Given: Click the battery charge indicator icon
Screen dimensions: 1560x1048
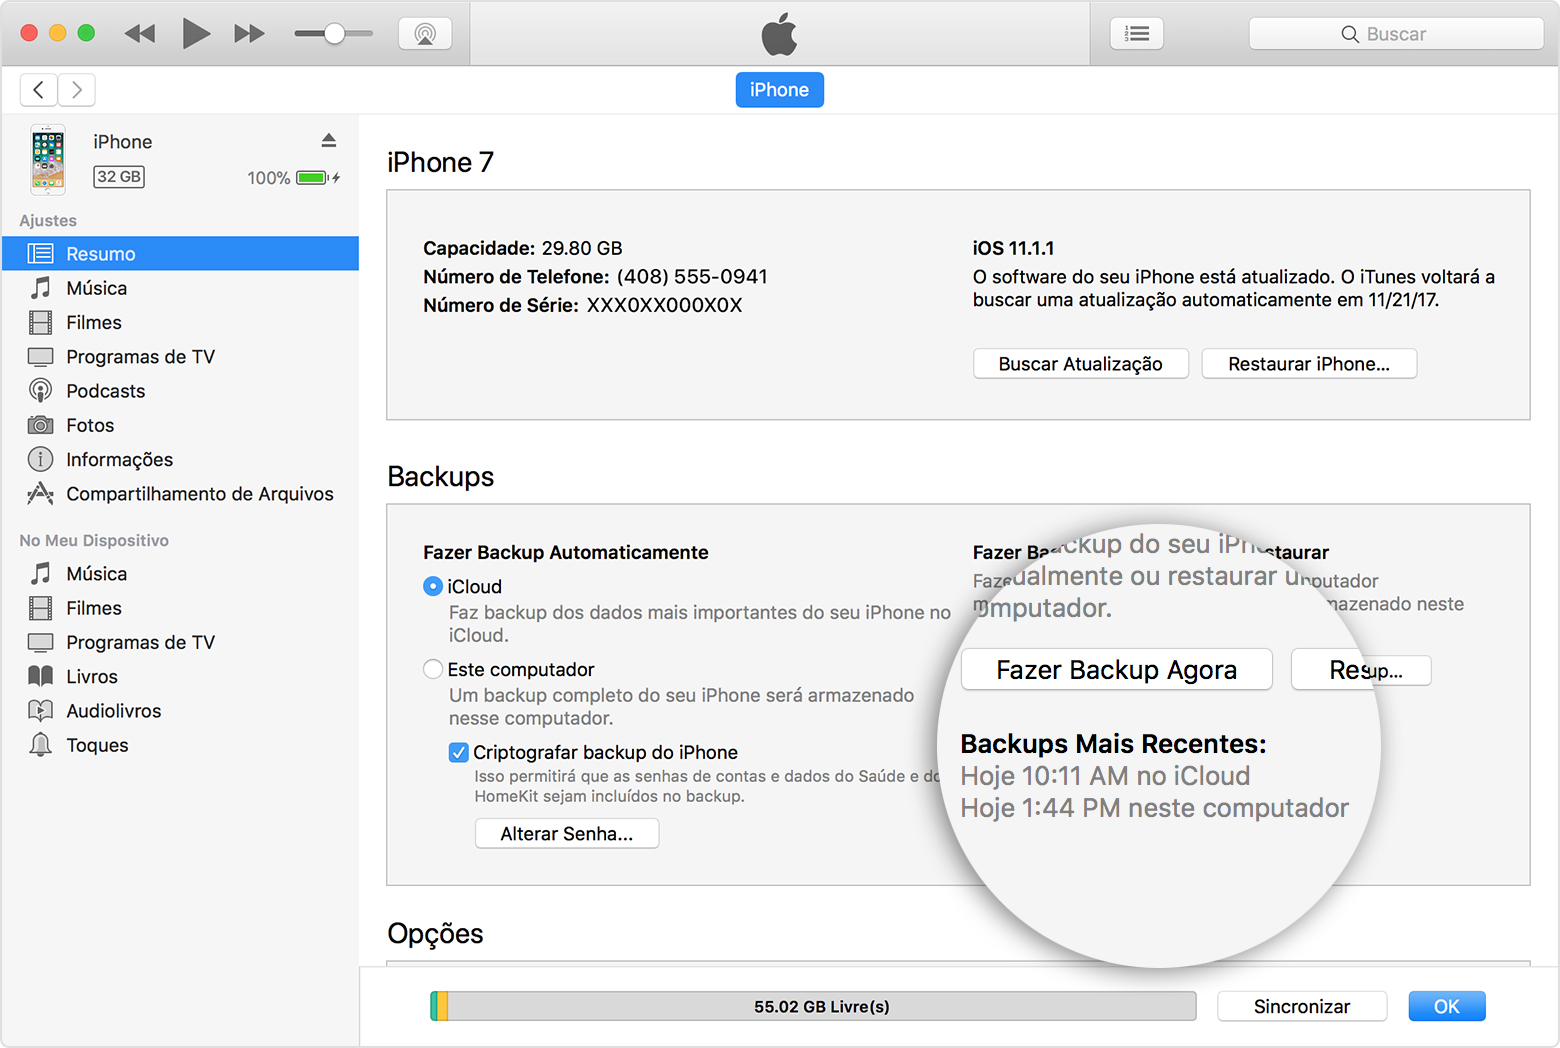Looking at the screenshot, I should pyautogui.click(x=318, y=178).
